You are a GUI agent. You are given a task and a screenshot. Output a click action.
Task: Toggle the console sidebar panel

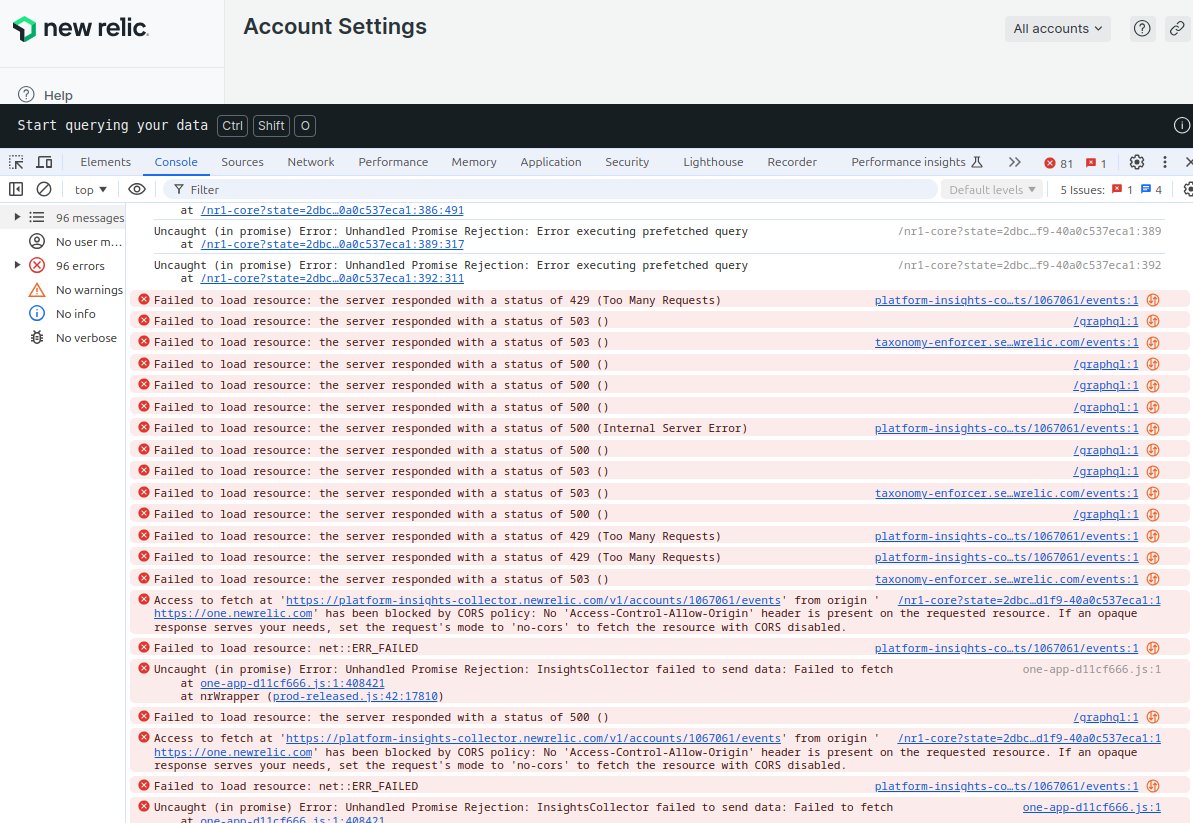pyautogui.click(x=16, y=189)
